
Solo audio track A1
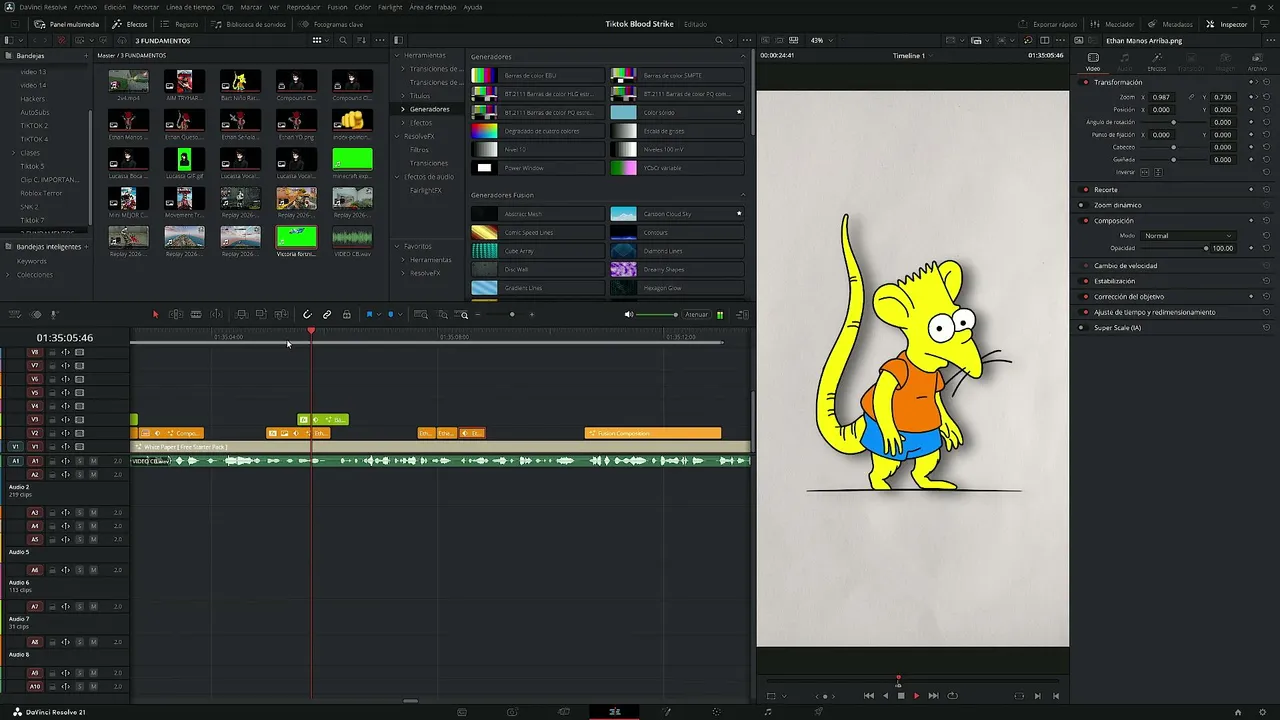coord(79,461)
